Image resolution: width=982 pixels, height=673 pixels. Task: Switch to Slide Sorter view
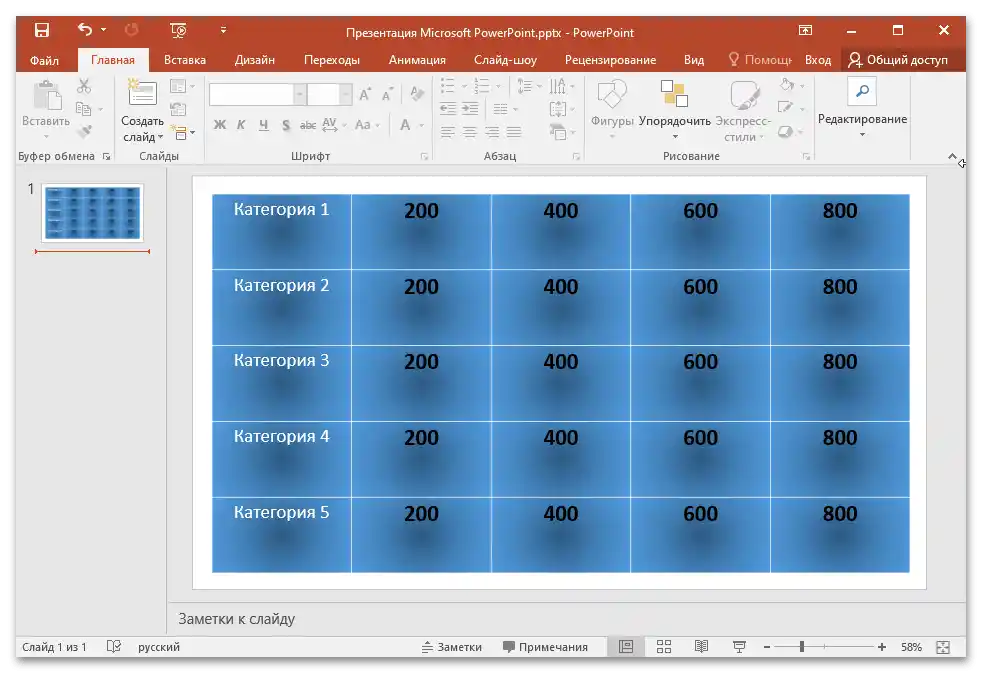(x=664, y=647)
